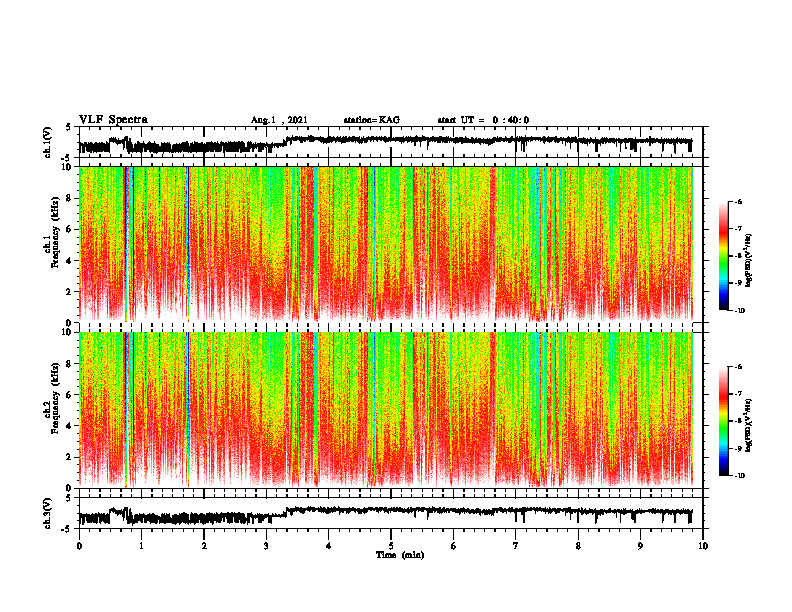Click the time-axis tick label '9'
The width and height of the screenshot is (792, 612).
pyautogui.click(x=640, y=546)
